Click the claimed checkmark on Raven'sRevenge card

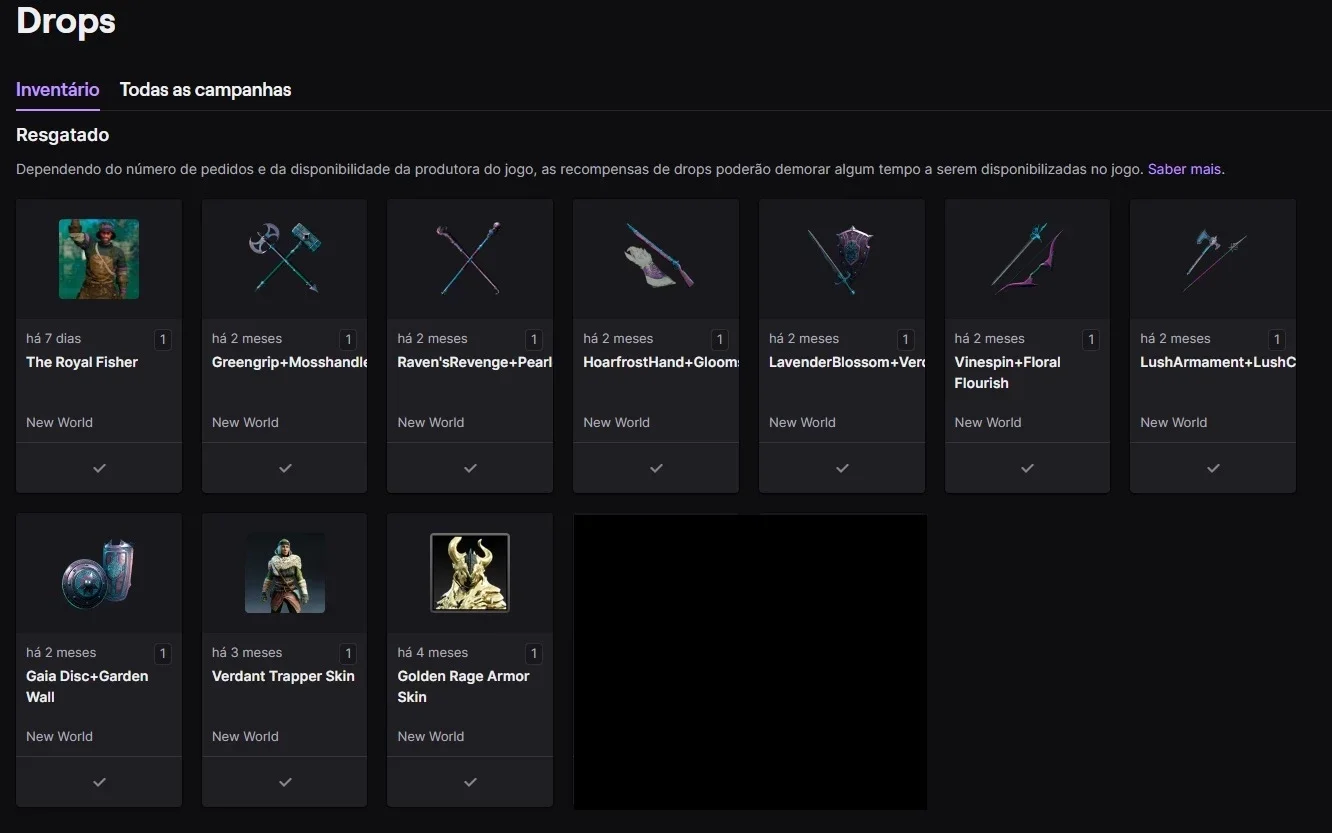tap(470, 468)
